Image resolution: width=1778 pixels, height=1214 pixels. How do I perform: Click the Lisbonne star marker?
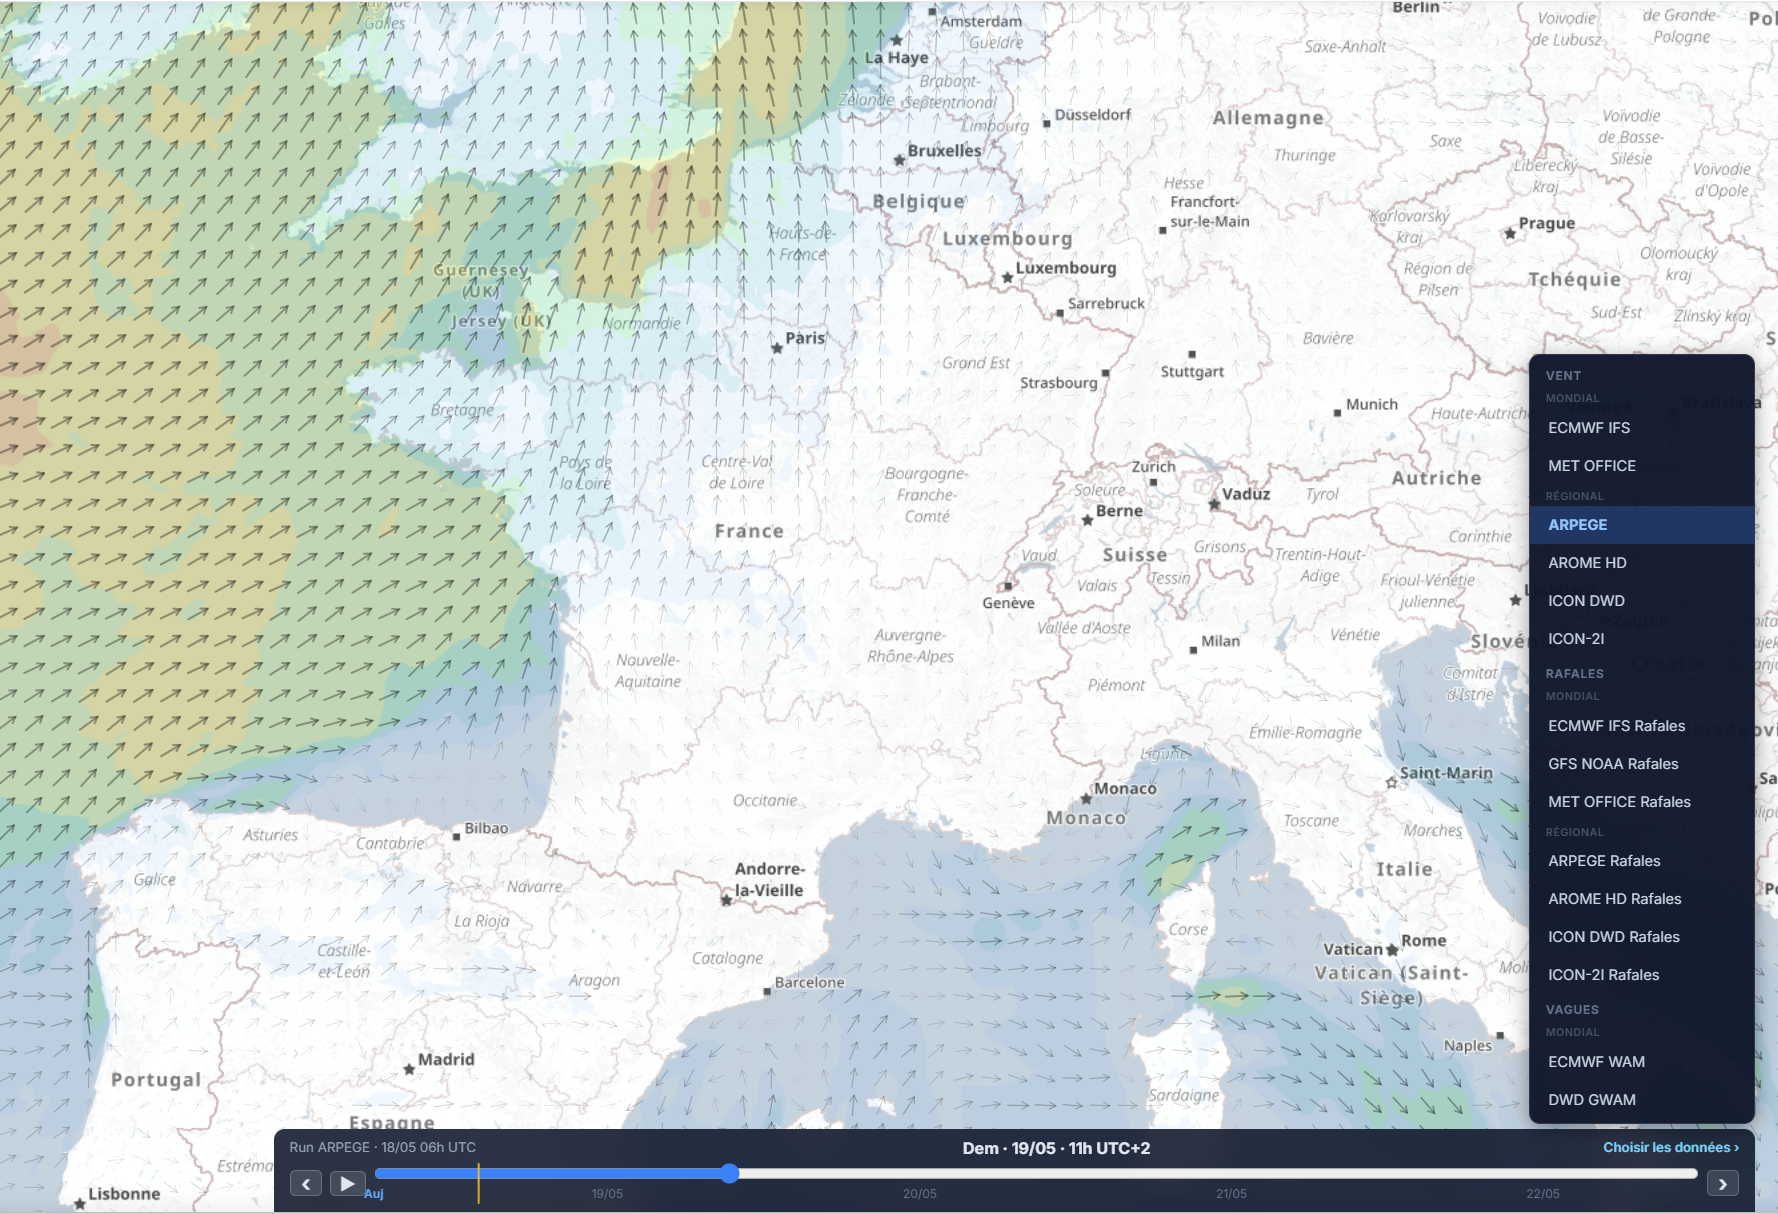pos(79,1203)
